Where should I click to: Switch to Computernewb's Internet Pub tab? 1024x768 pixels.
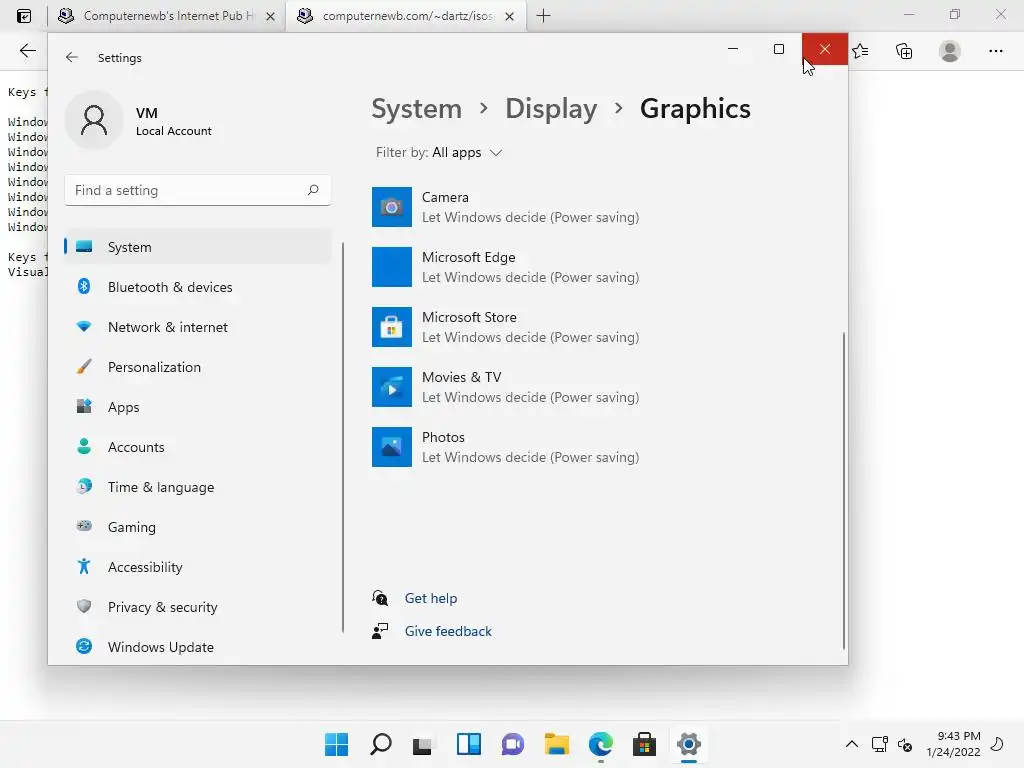click(166, 16)
